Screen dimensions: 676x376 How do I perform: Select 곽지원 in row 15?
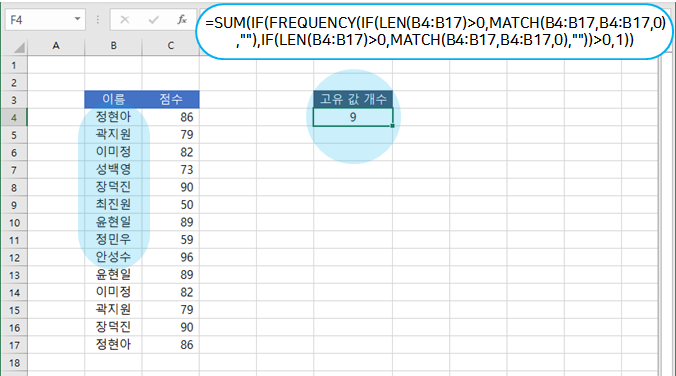point(113,310)
